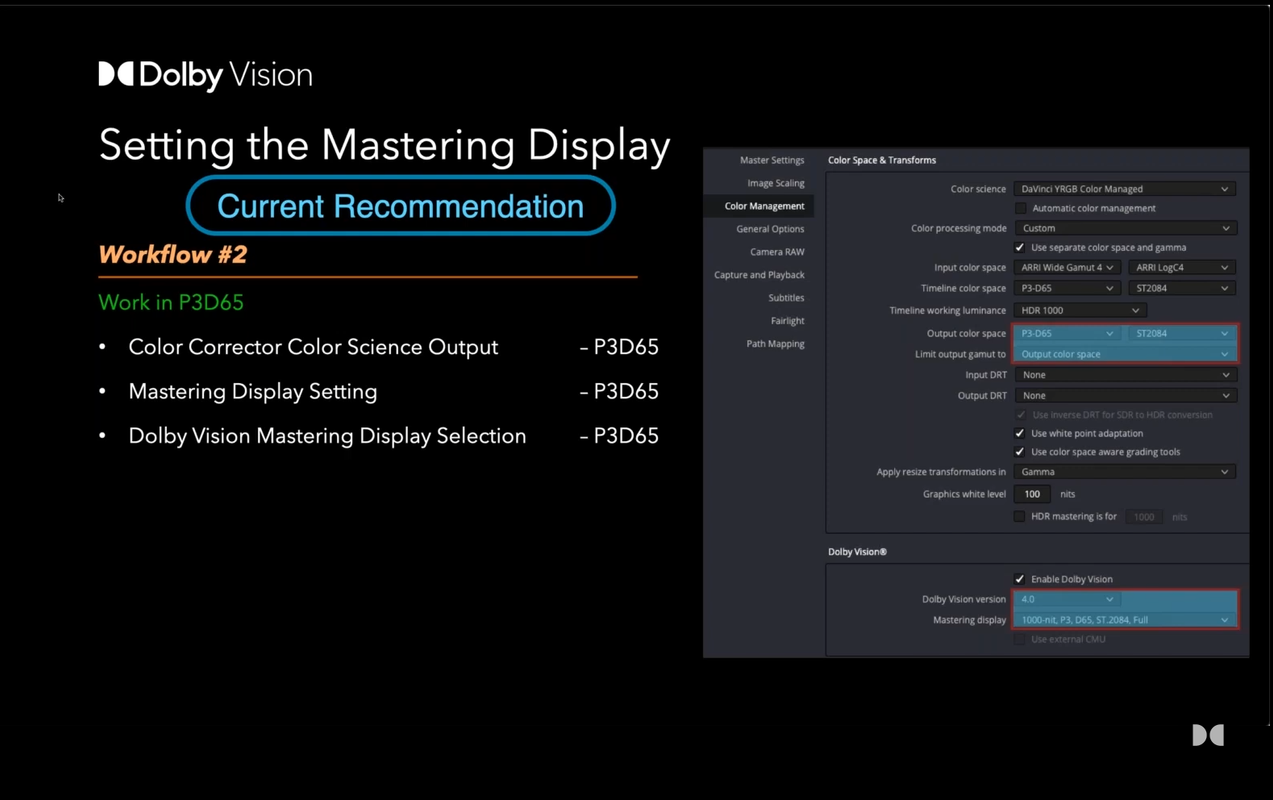The height and width of the screenshot is (800, 1273).
Task: Select the Color Management section
Action: click(x=764, y=206)
